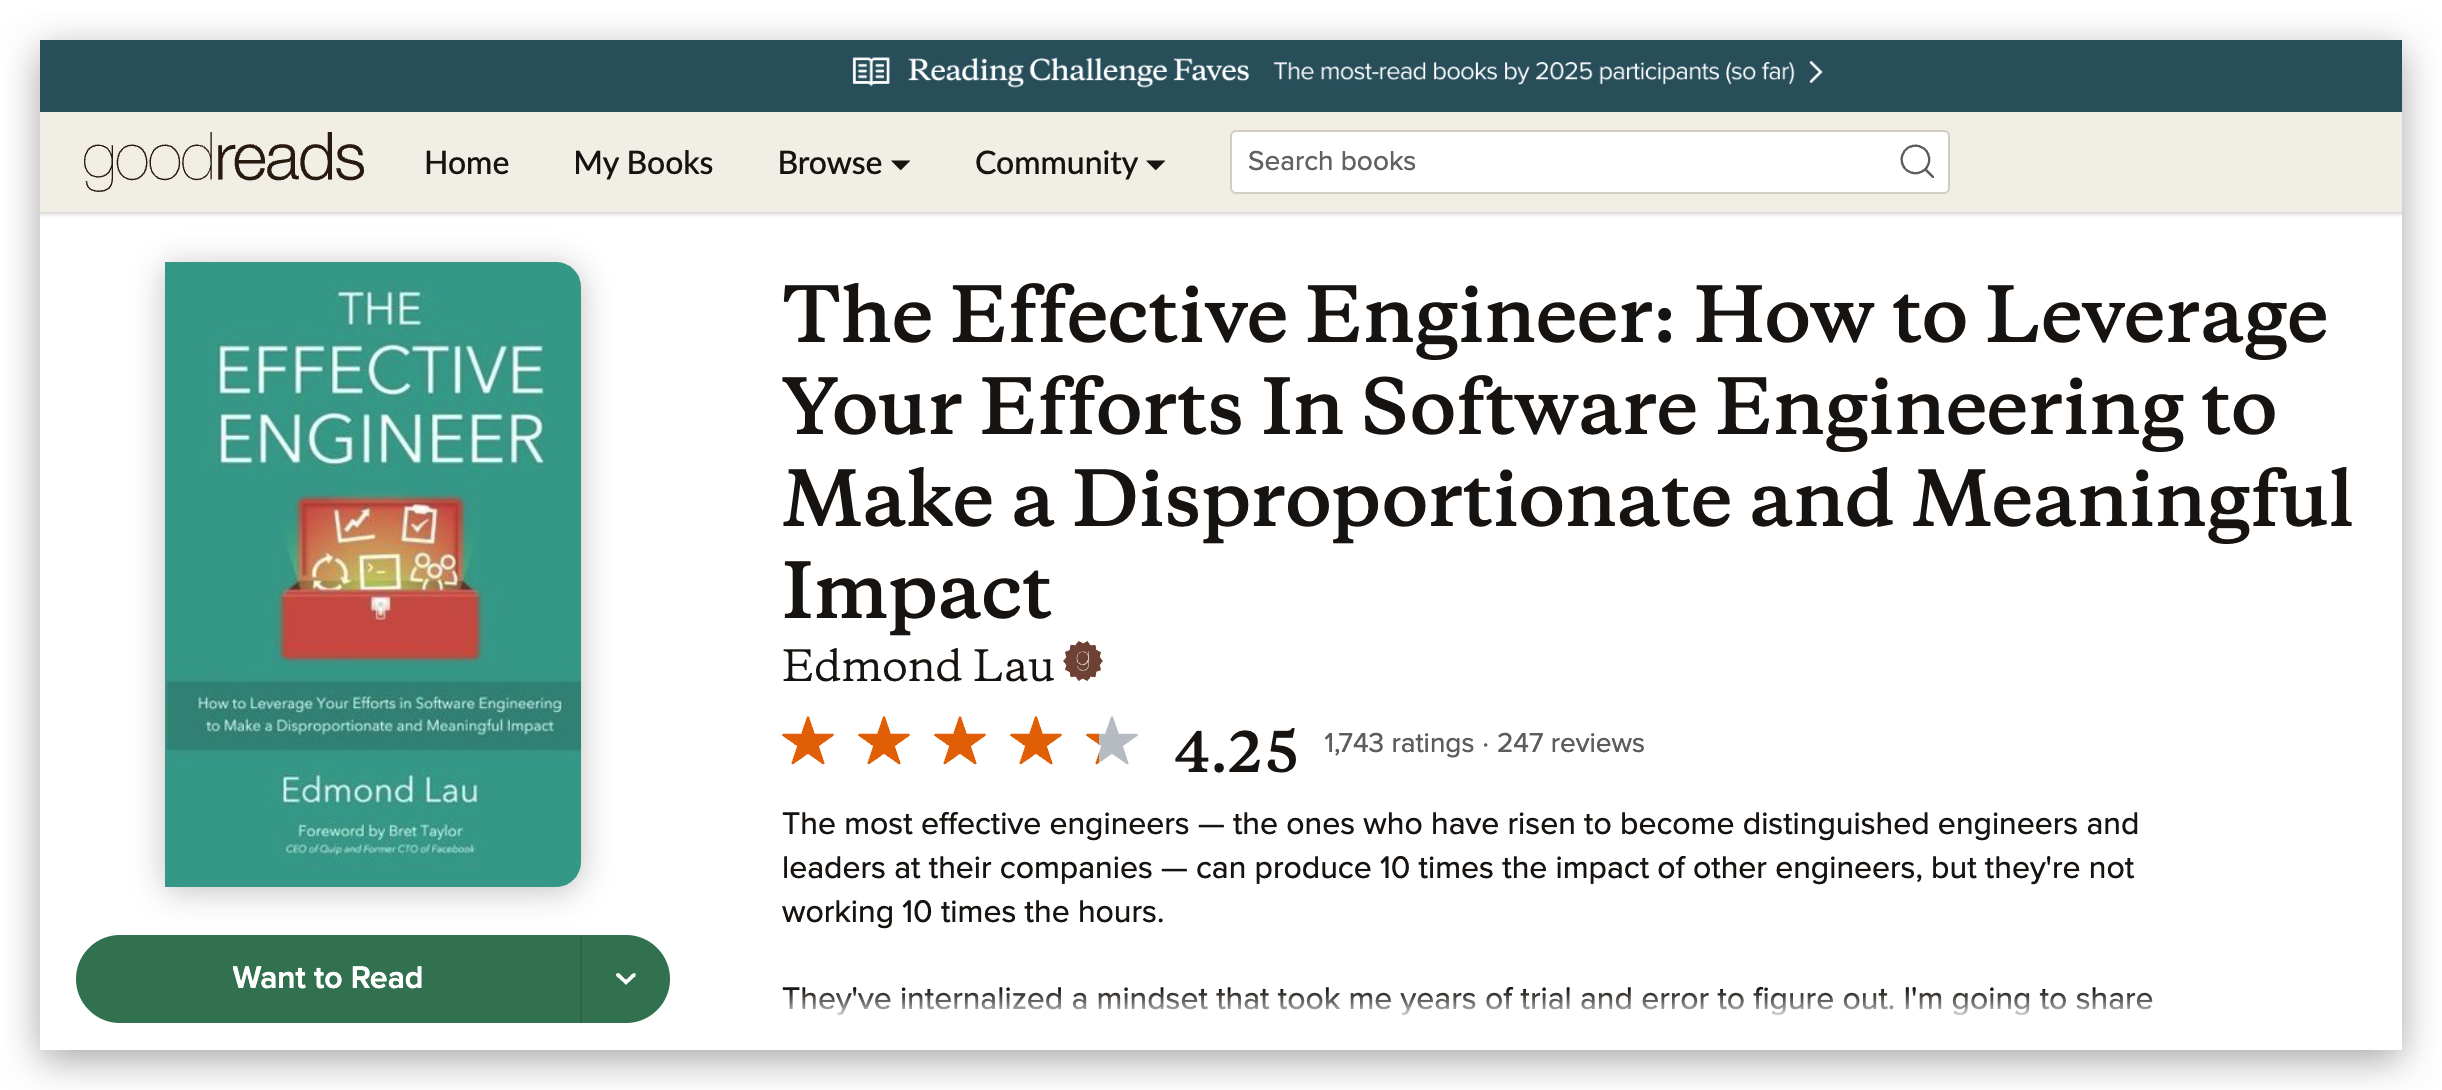Click the Want to Read button
Screen dimensions: 2442x1090
point(328,978)
